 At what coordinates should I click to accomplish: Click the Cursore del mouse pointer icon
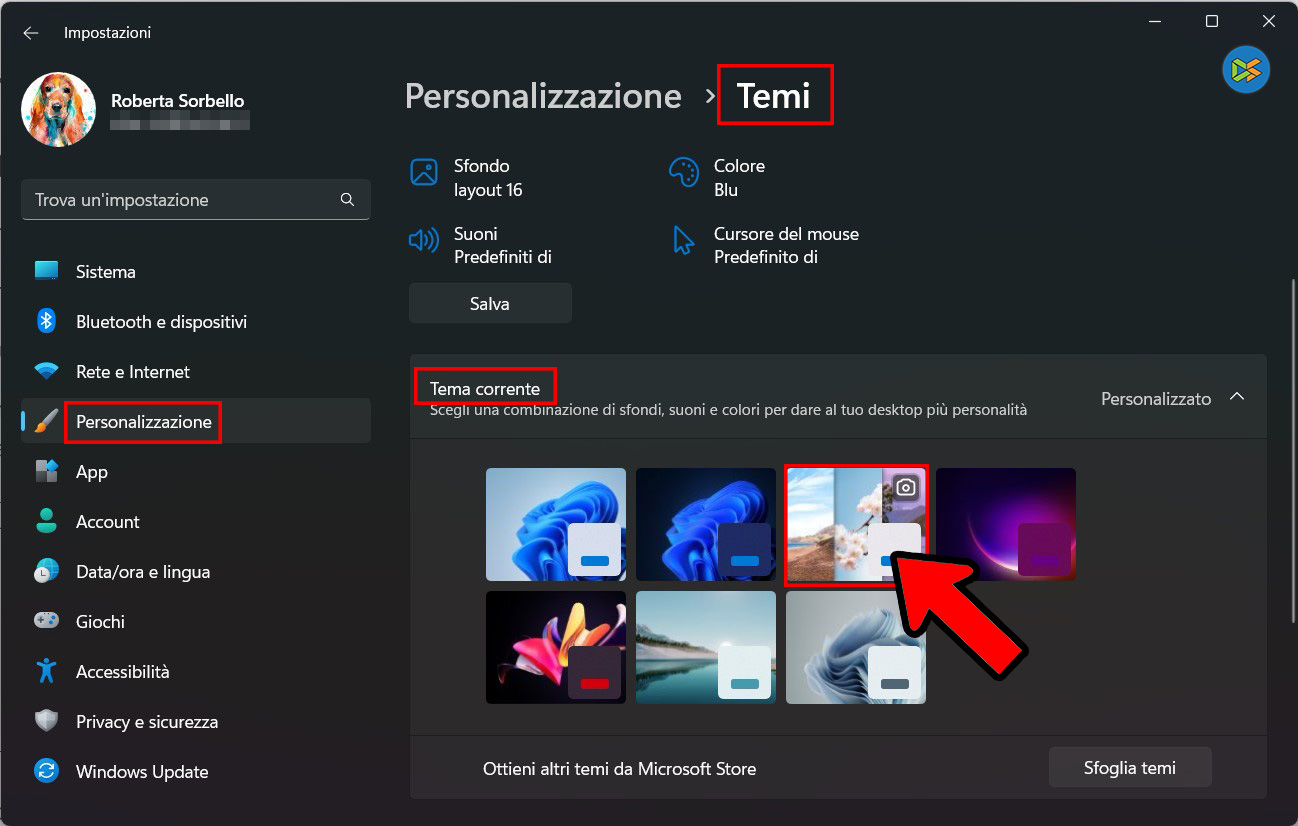(x=684, y=240)
